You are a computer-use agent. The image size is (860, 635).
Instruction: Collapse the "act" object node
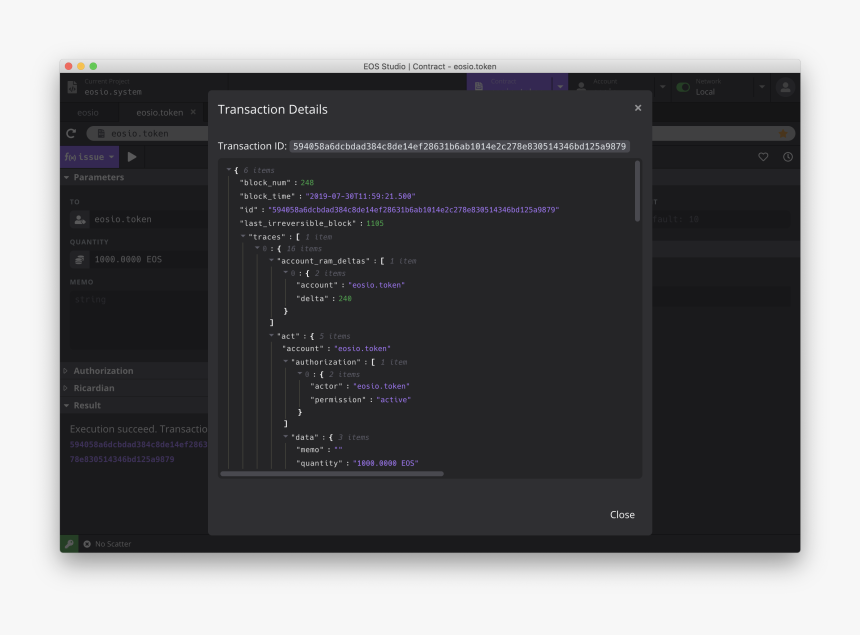pos(271,336)
